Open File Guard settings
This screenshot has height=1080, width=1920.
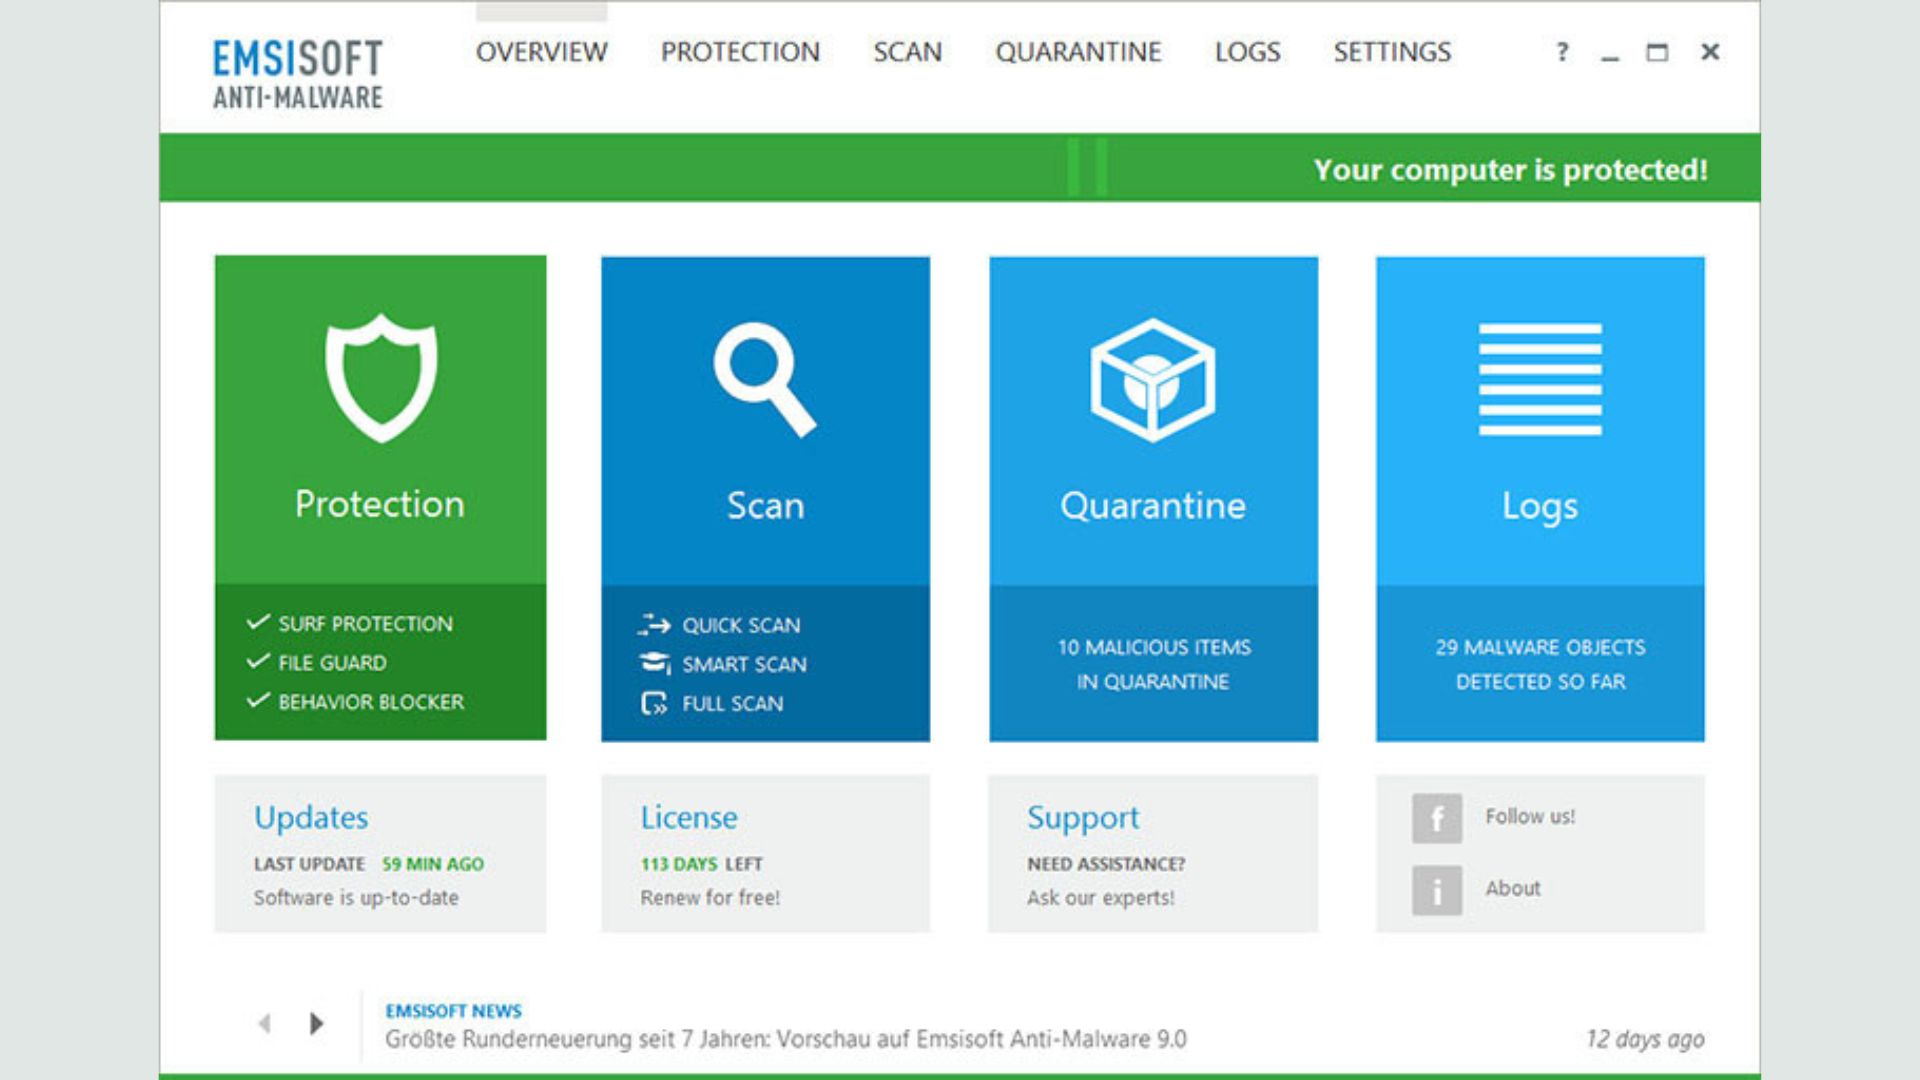pos(332,663)
